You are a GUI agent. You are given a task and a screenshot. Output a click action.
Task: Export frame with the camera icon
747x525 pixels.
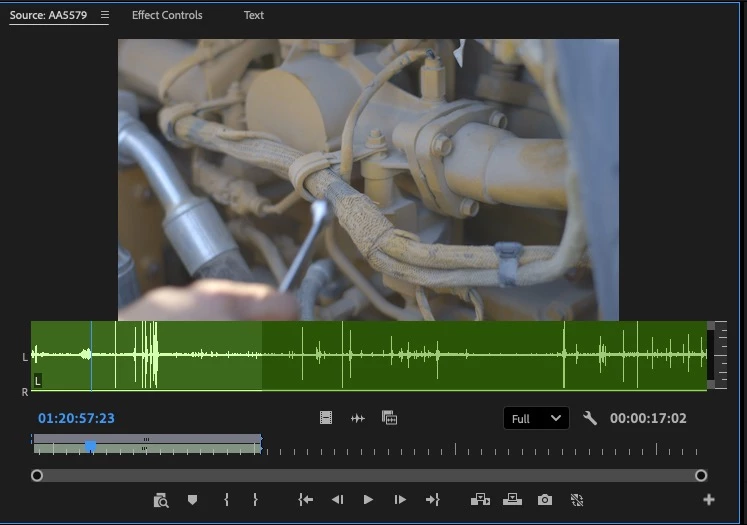click(x=545, y=500)
